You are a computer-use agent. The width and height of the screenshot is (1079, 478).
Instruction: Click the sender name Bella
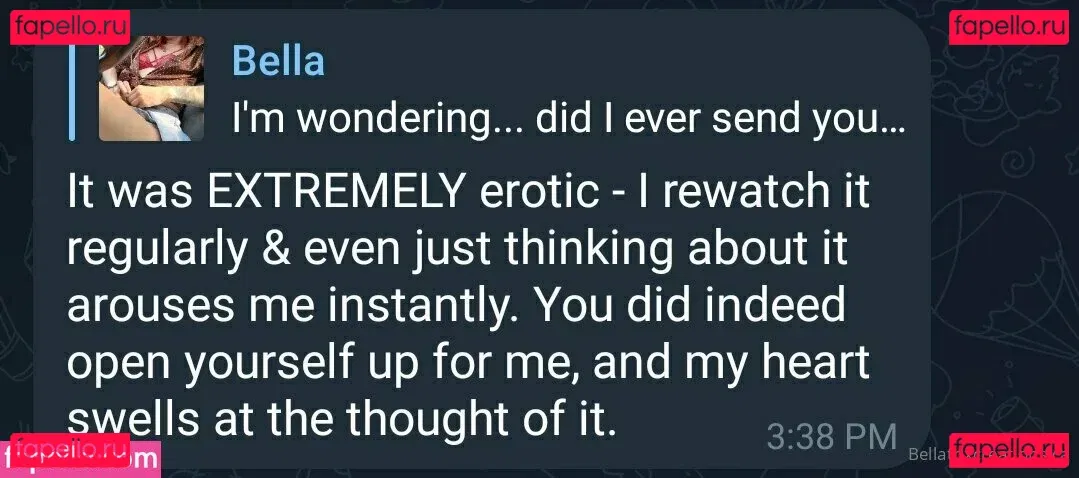tap(278, 61)
